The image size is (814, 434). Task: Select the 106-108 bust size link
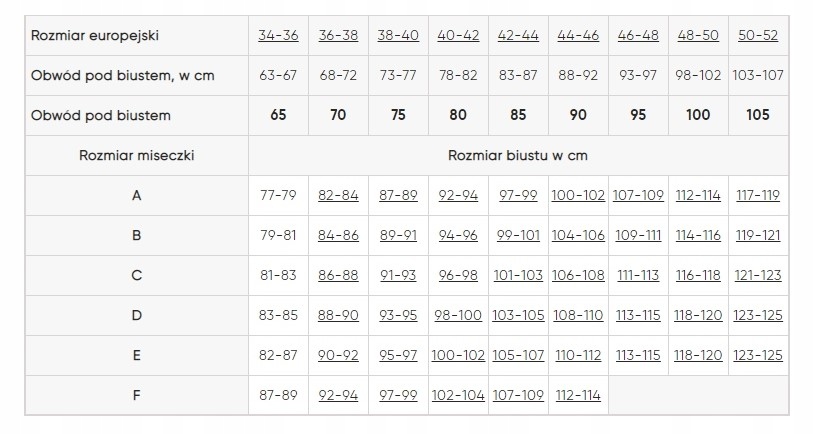point(578,275)
